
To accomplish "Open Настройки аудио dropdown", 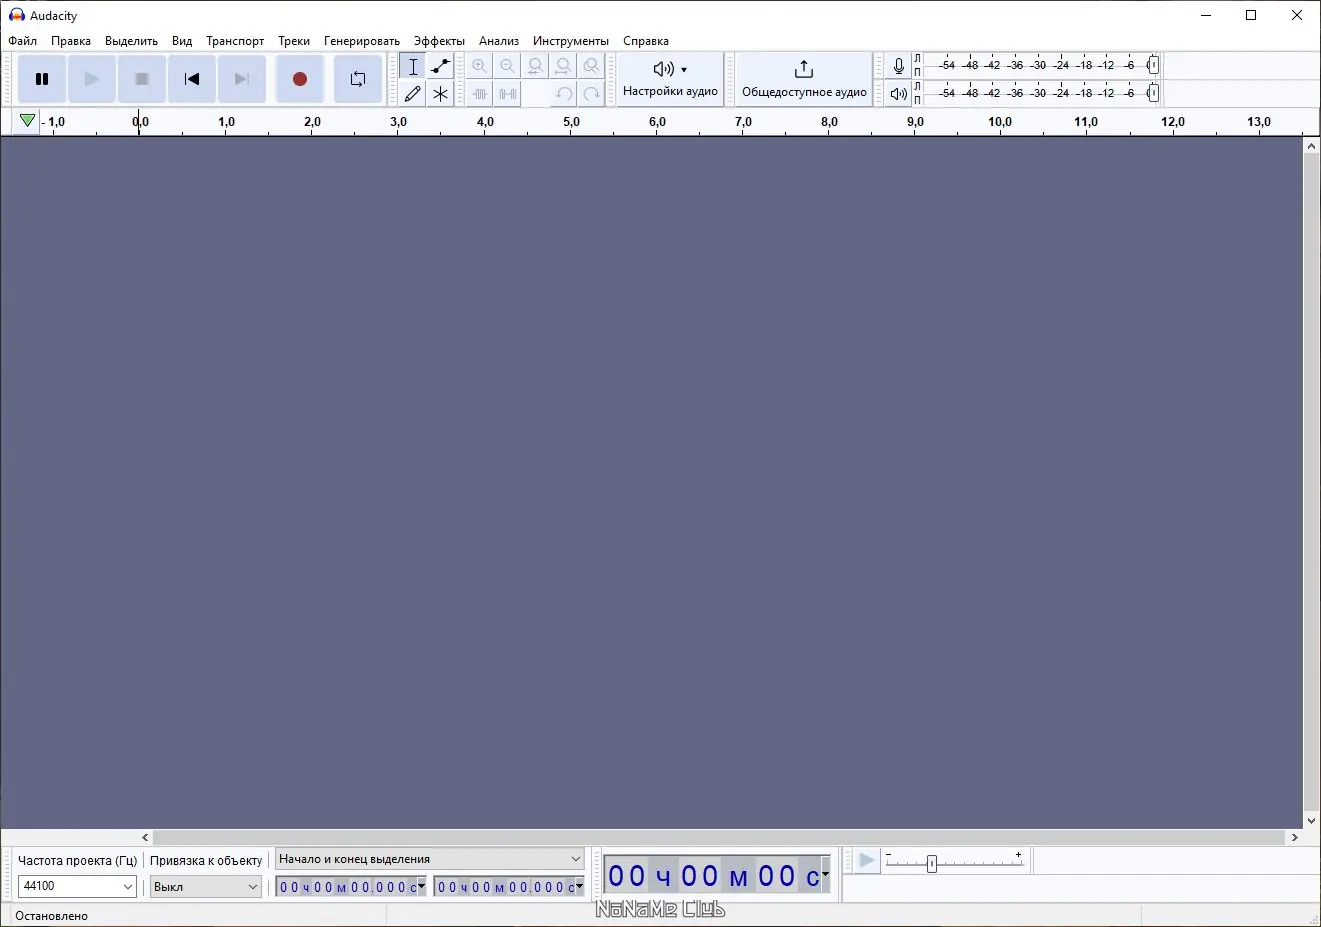I will click(670, 79).
